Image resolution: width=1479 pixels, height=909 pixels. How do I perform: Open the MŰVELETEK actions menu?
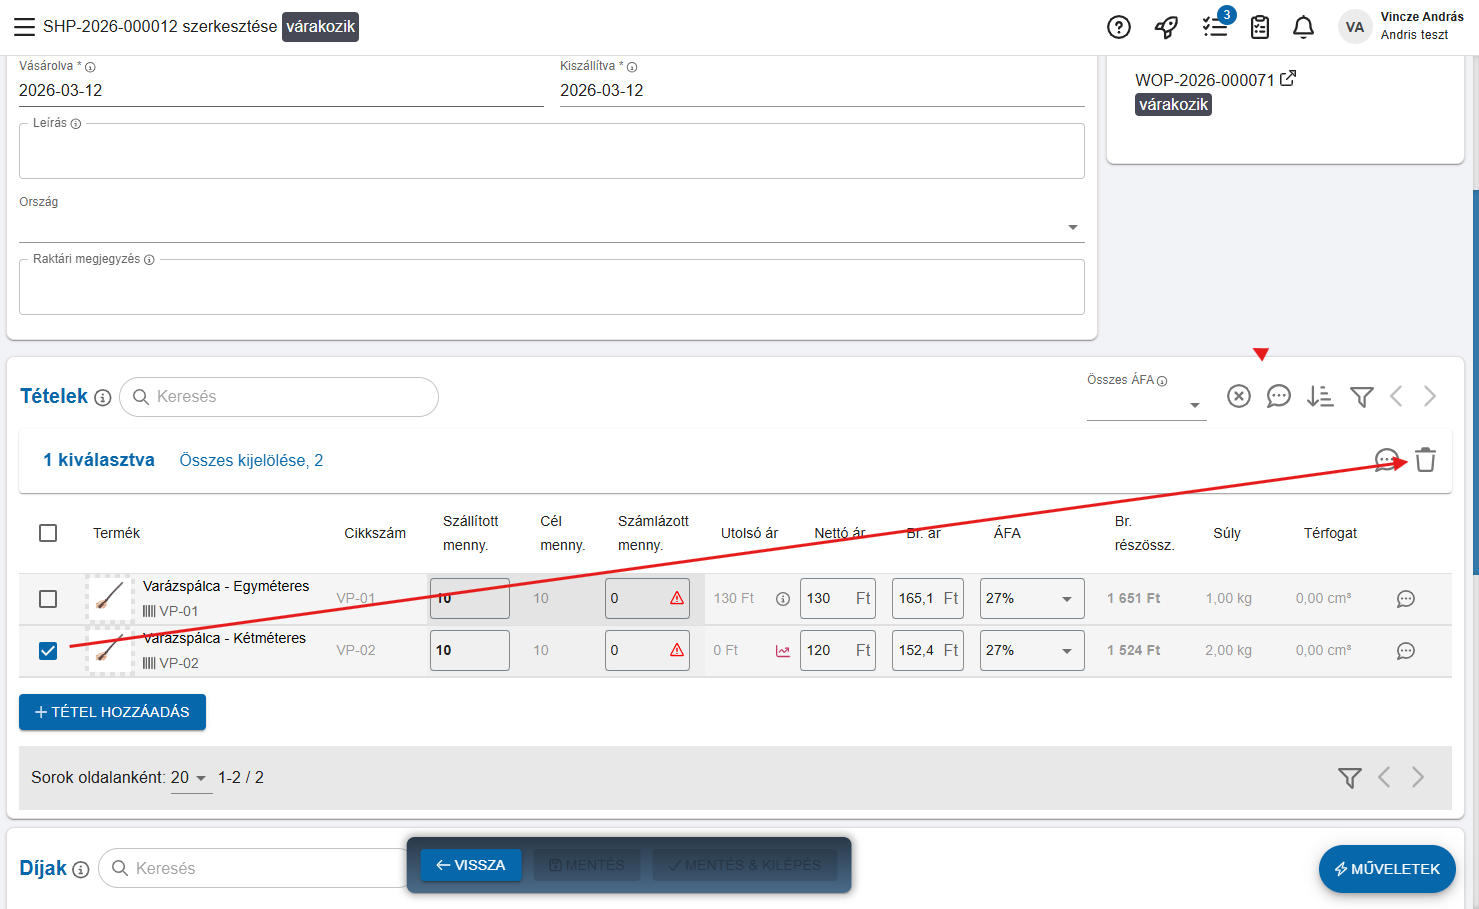pyautogui.click(x=1386, y=869)
